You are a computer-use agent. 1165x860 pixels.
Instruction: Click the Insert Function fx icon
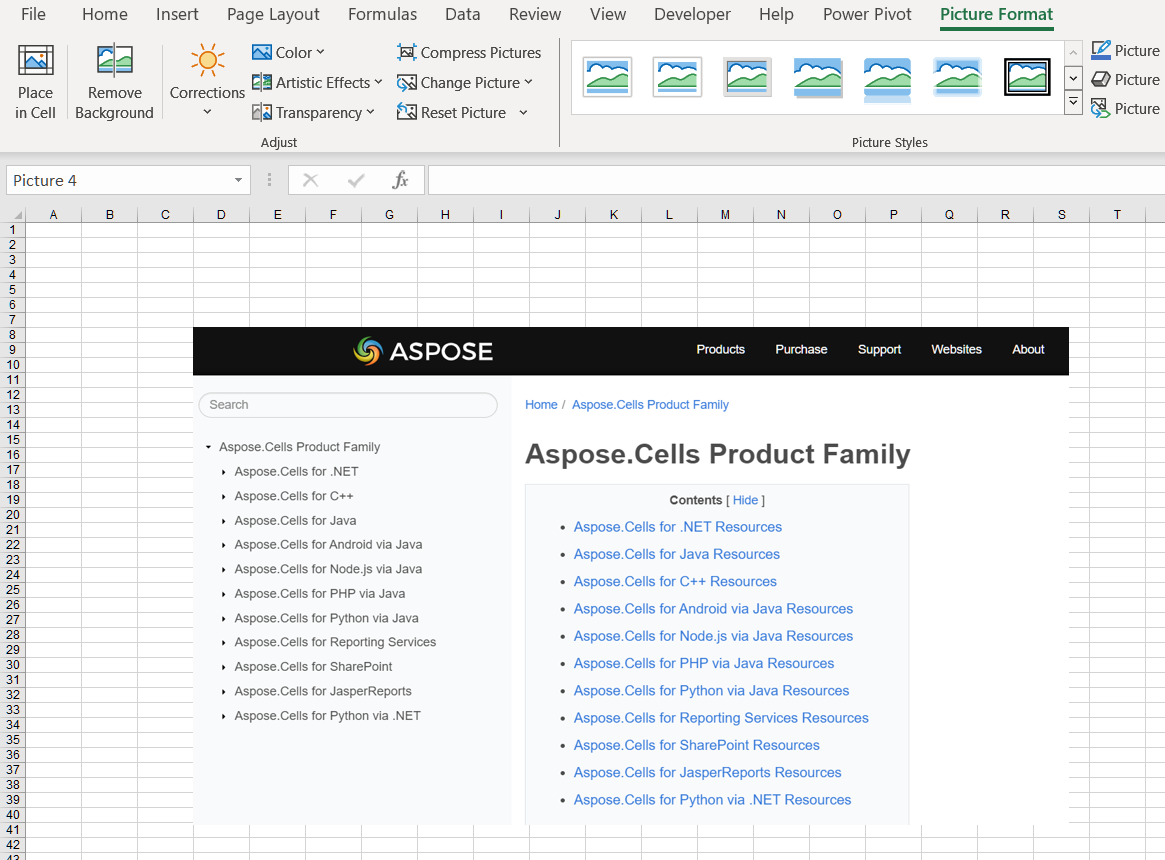[x=400, y=180]
